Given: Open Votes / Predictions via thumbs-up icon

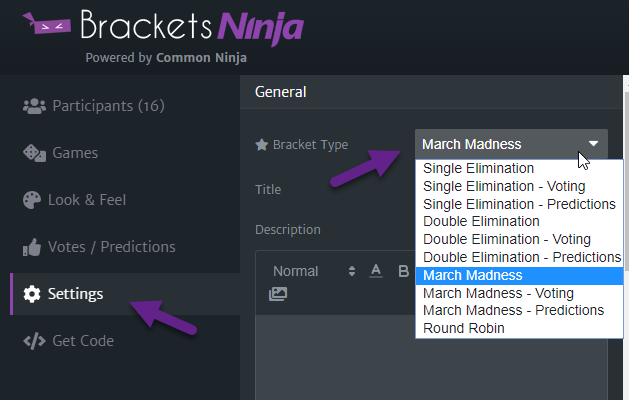Looking at the screenshot, I should point(32,247).
